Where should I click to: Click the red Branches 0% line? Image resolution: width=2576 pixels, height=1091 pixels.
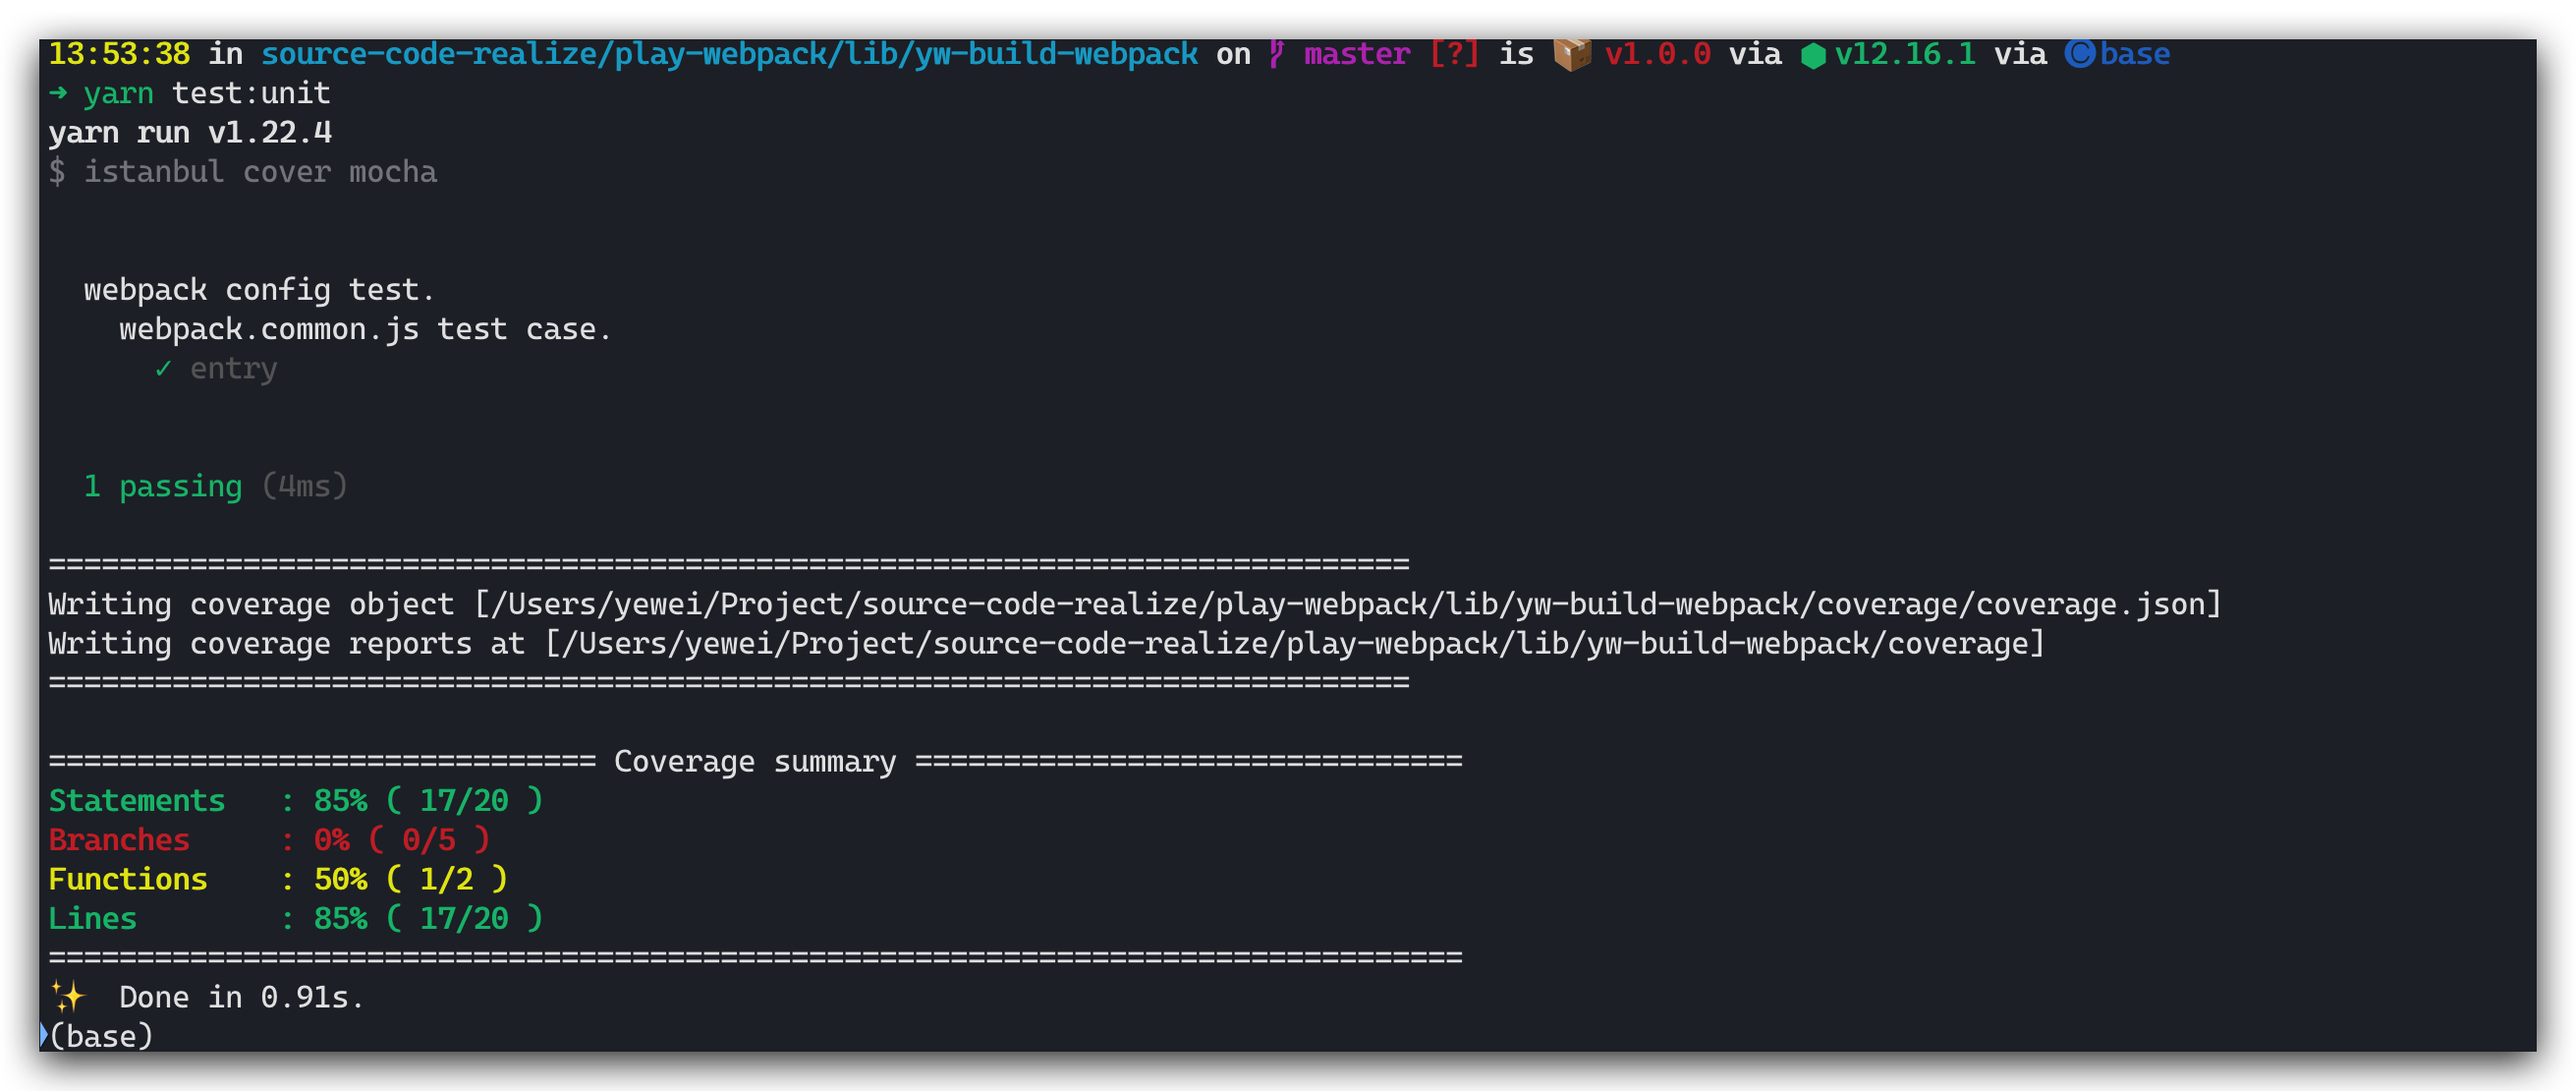pos(269,840)
